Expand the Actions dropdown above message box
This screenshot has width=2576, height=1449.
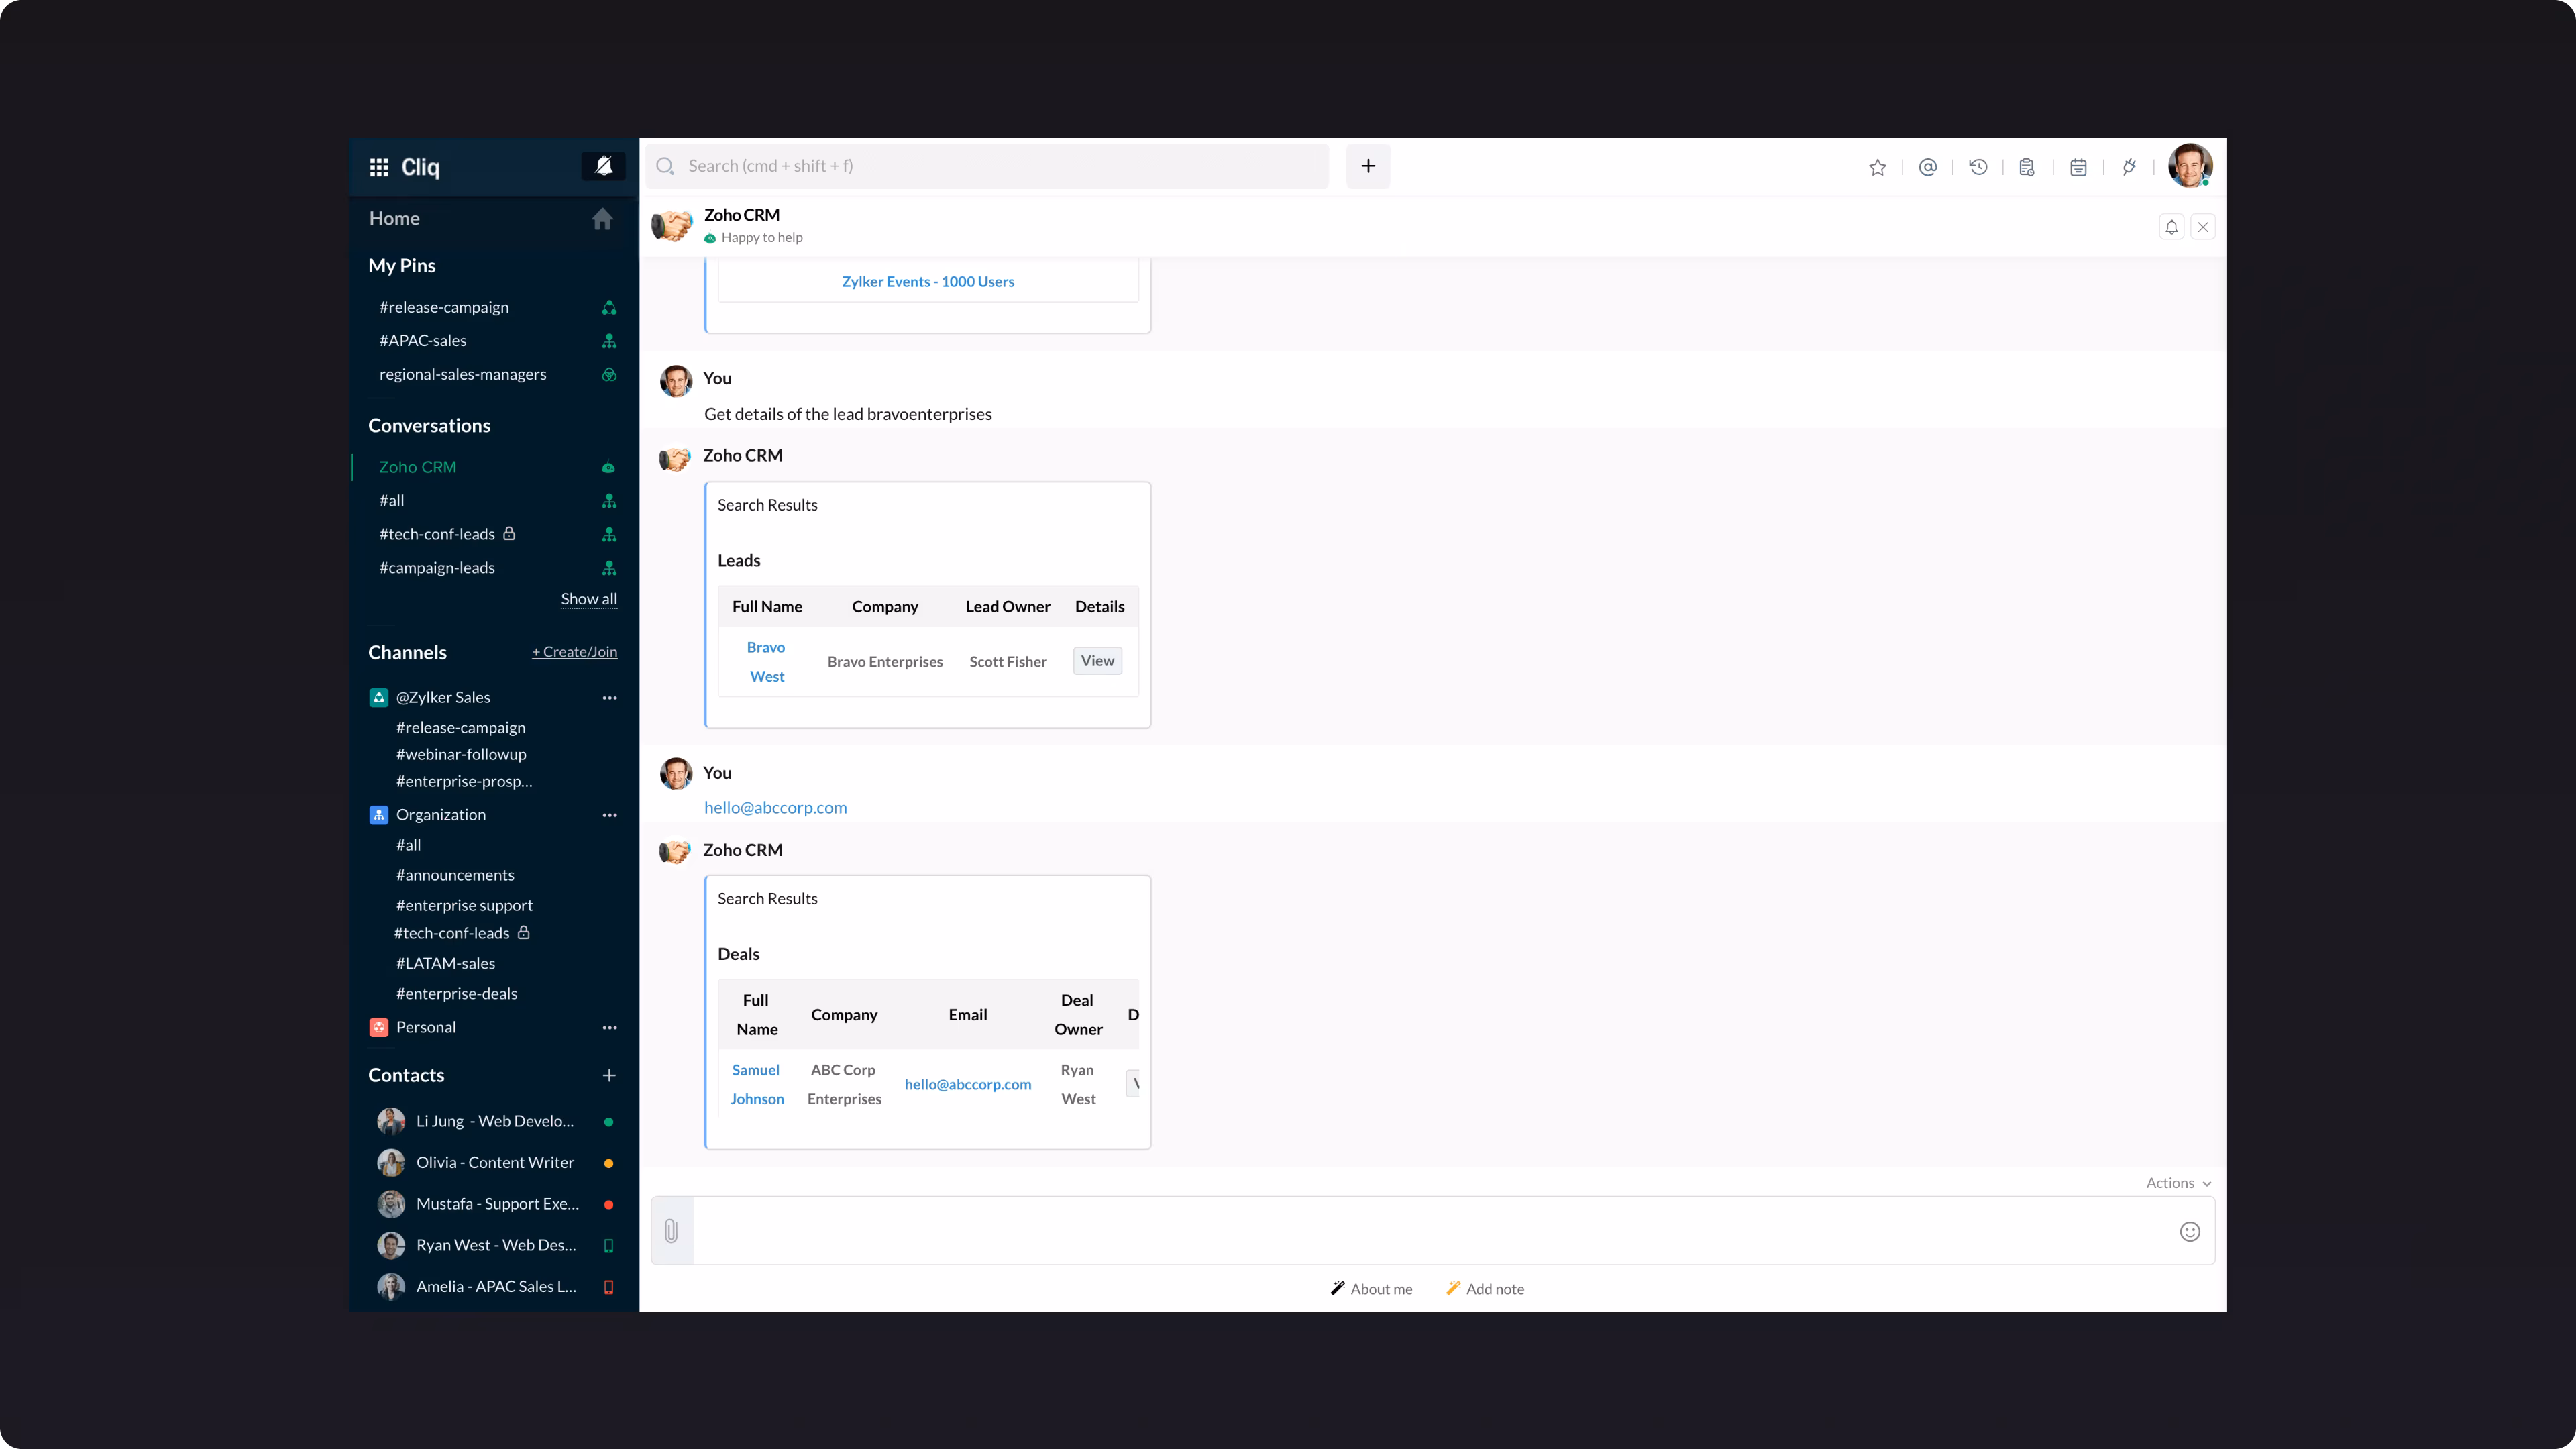point(2178,1183)
